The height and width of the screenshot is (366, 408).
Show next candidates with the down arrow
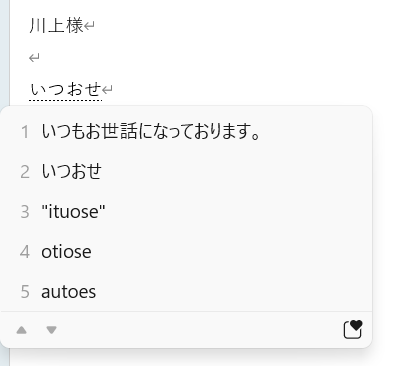[51, 330]
